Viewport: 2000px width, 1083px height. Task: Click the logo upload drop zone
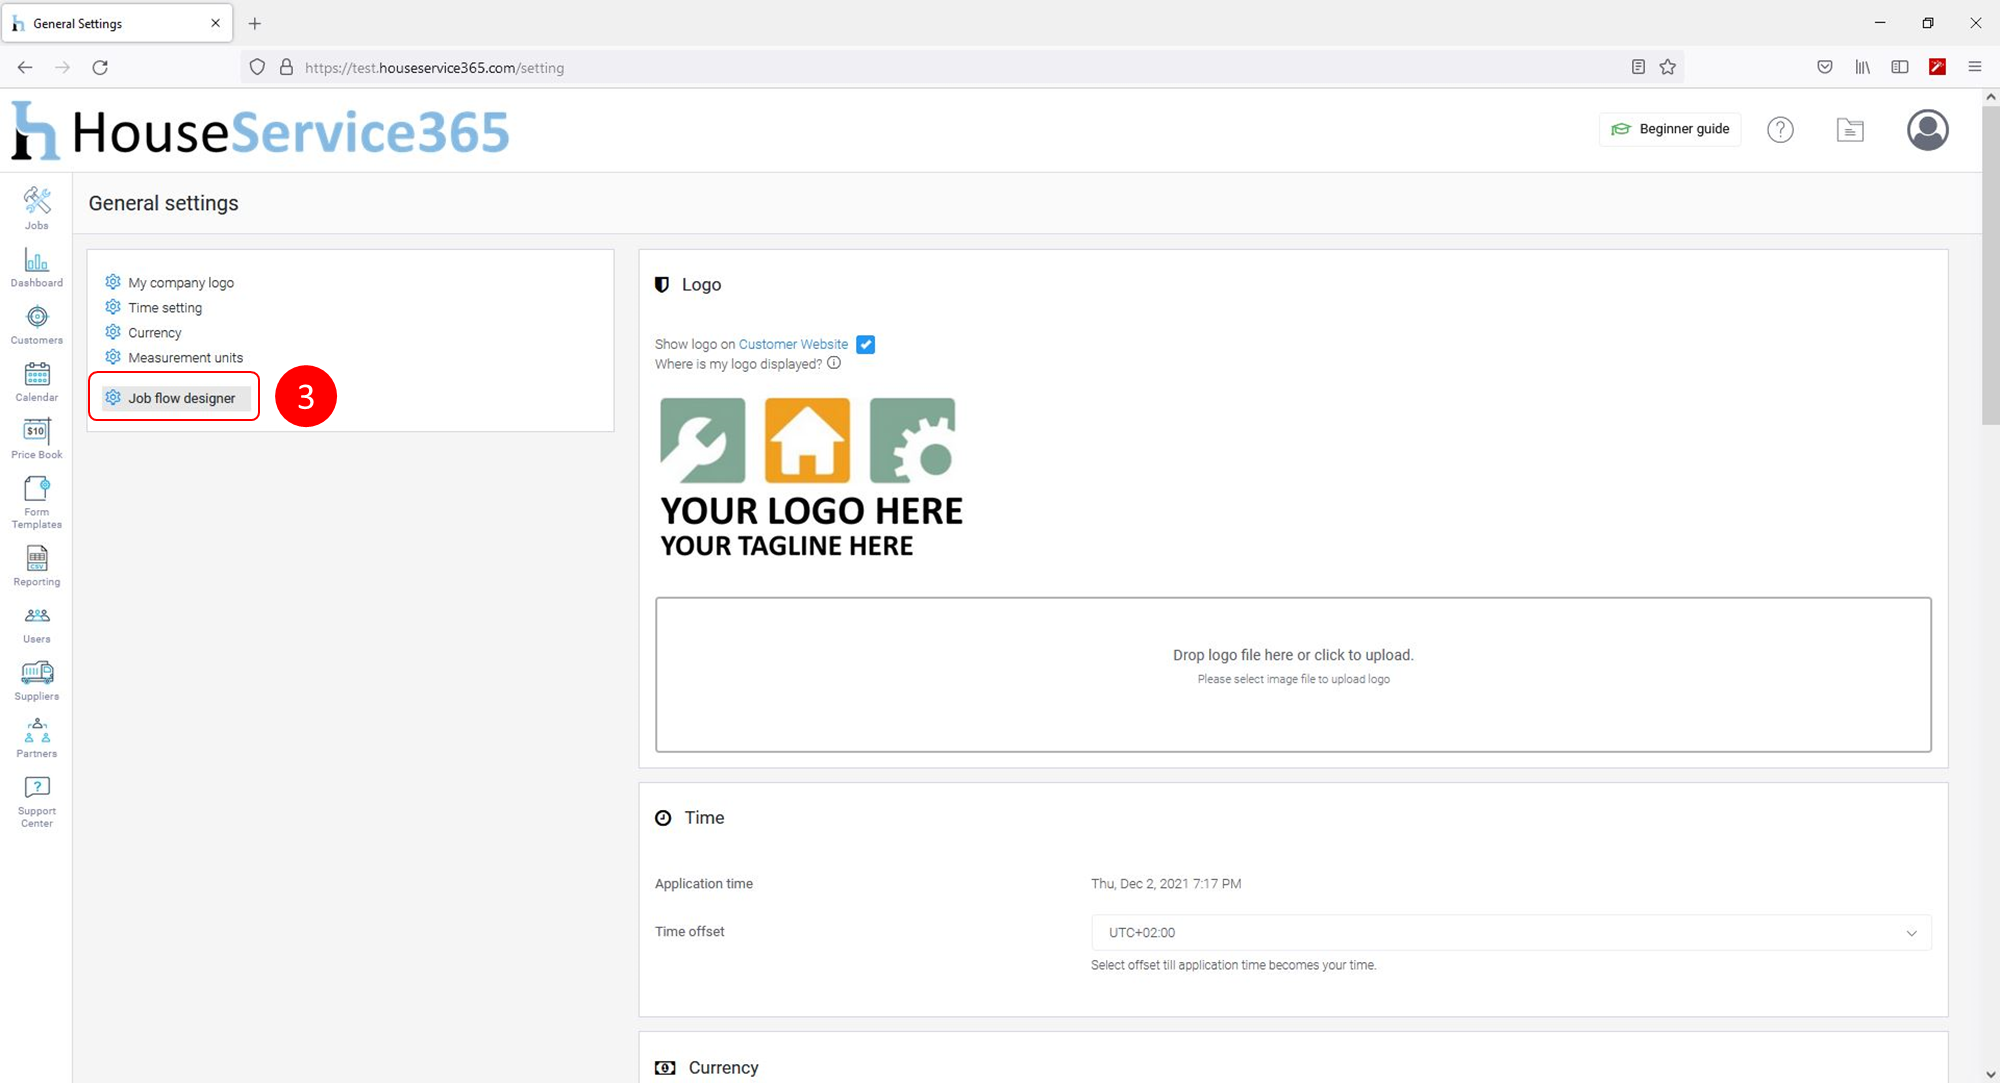point(1293,675)
